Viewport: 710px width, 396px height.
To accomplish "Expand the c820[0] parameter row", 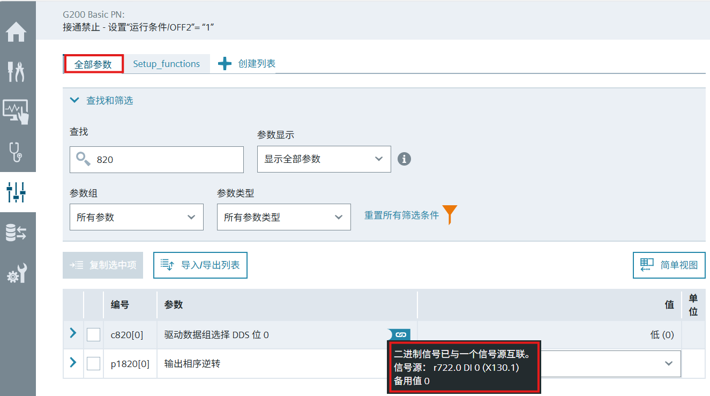I will pos(73,333).
